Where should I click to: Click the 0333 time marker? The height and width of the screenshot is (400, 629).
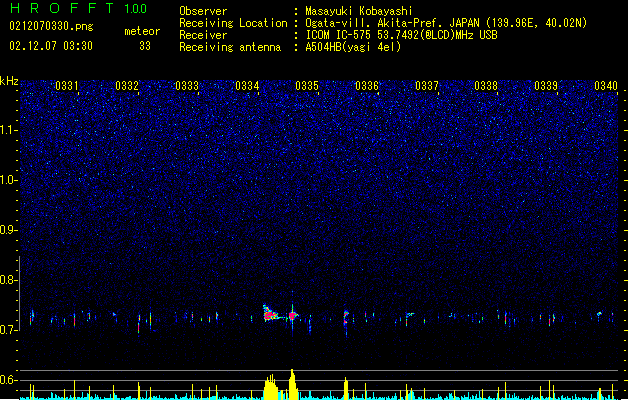click(187, 86)
